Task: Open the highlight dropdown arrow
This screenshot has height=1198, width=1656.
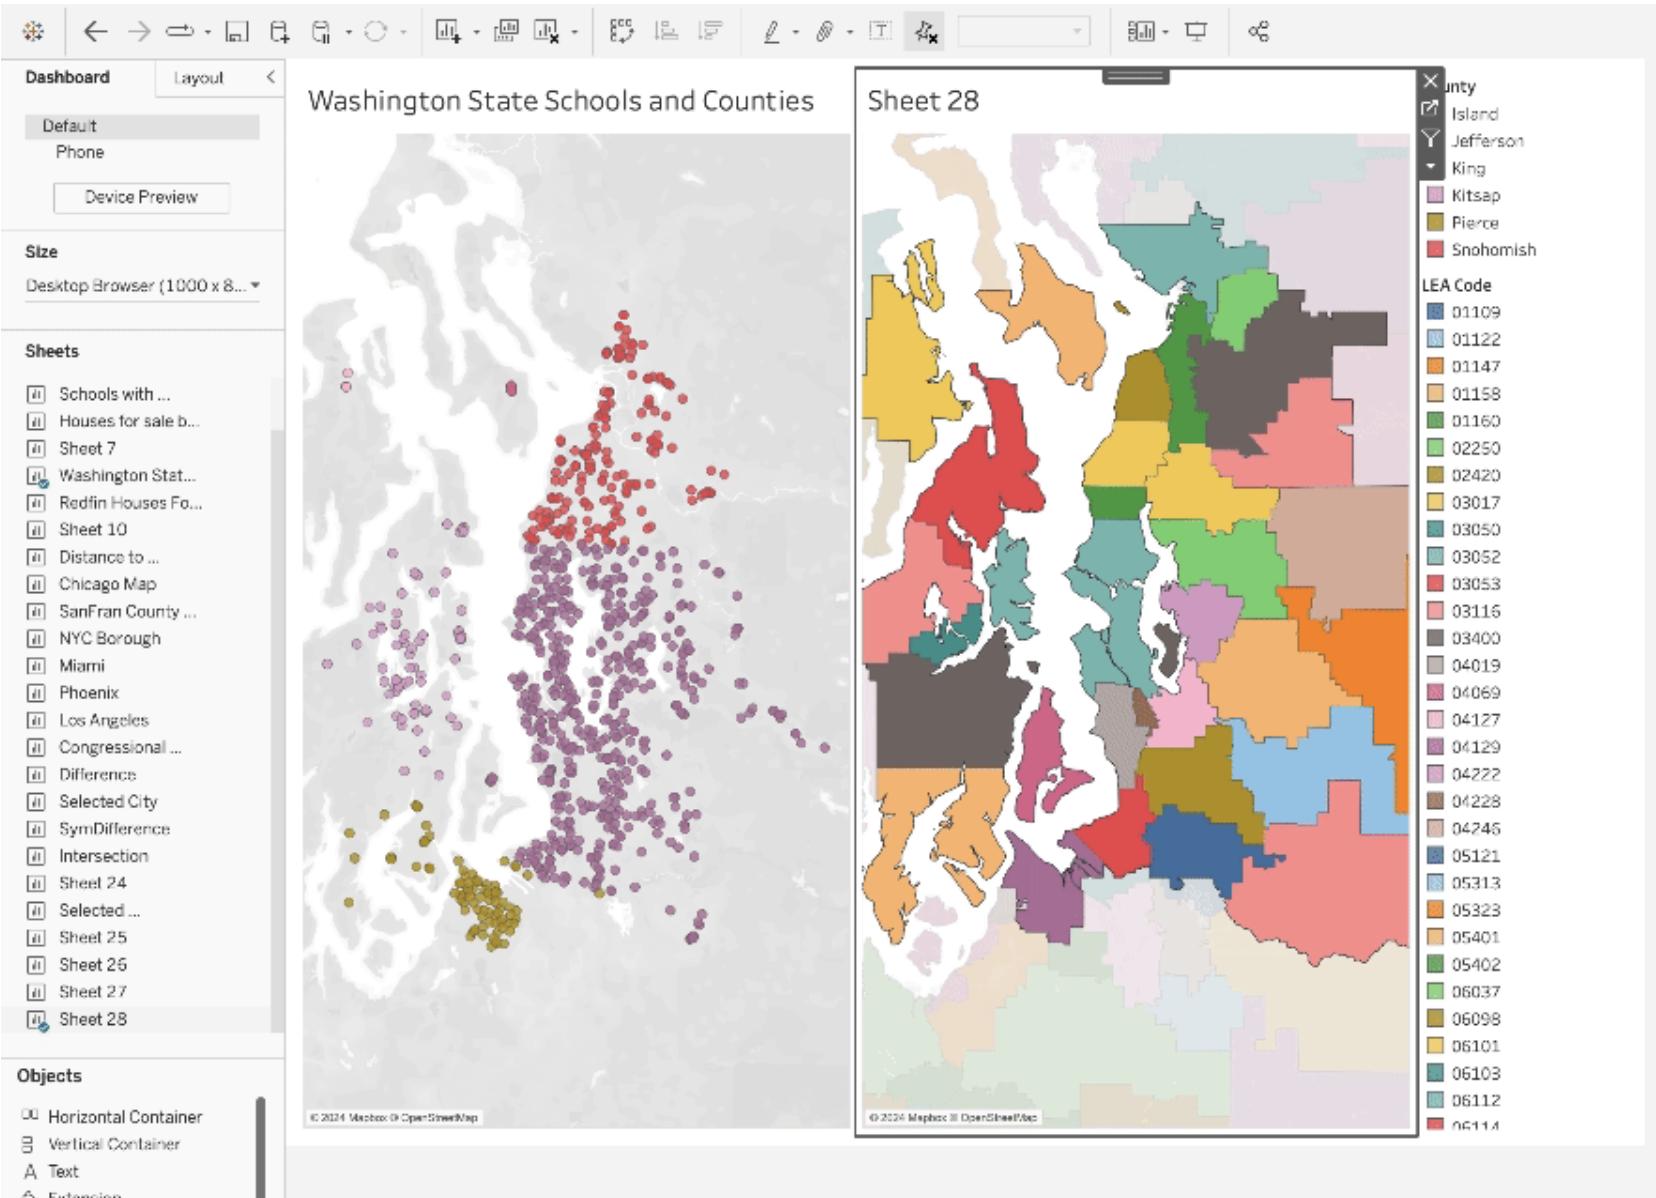Action: click(795, 33)
